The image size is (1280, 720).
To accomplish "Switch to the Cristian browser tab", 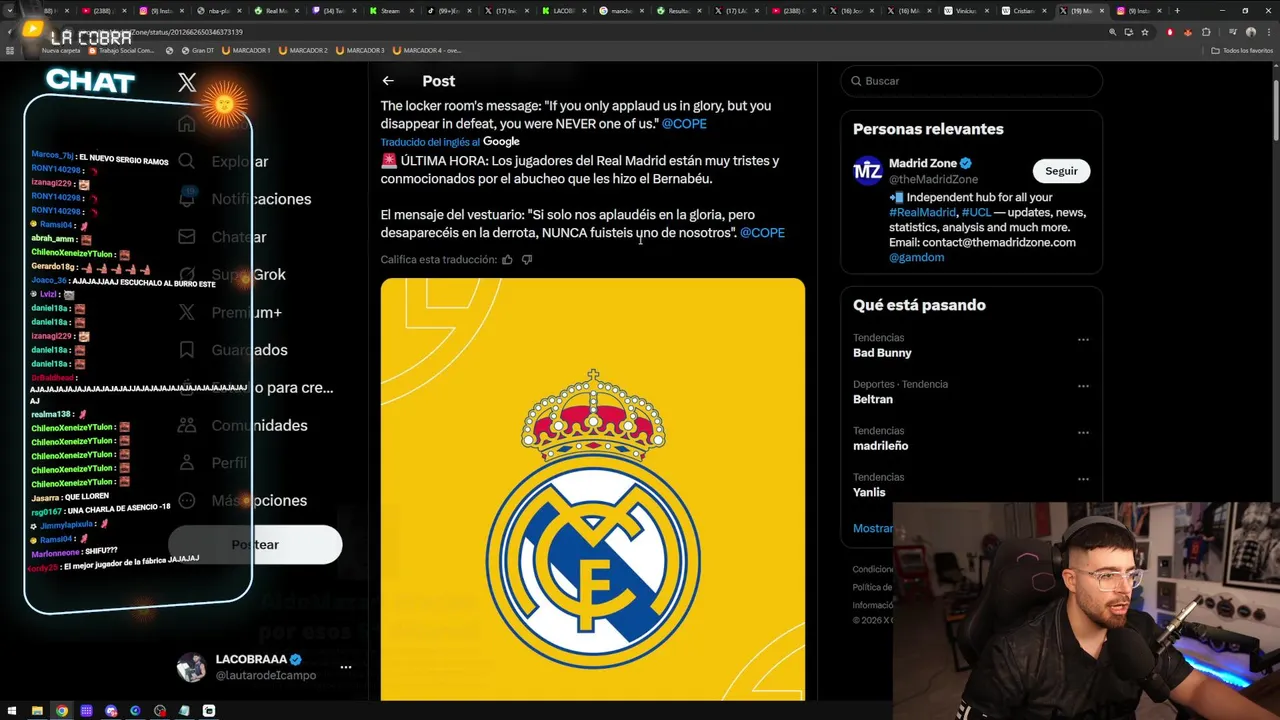I will pos(1025,11).
